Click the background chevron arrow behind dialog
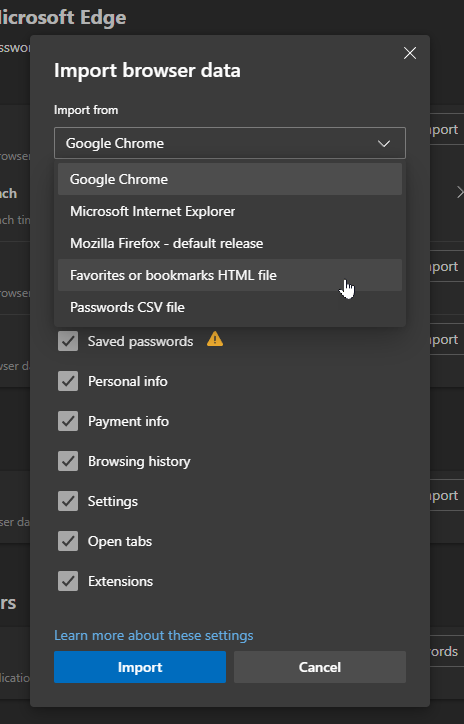 460,192
